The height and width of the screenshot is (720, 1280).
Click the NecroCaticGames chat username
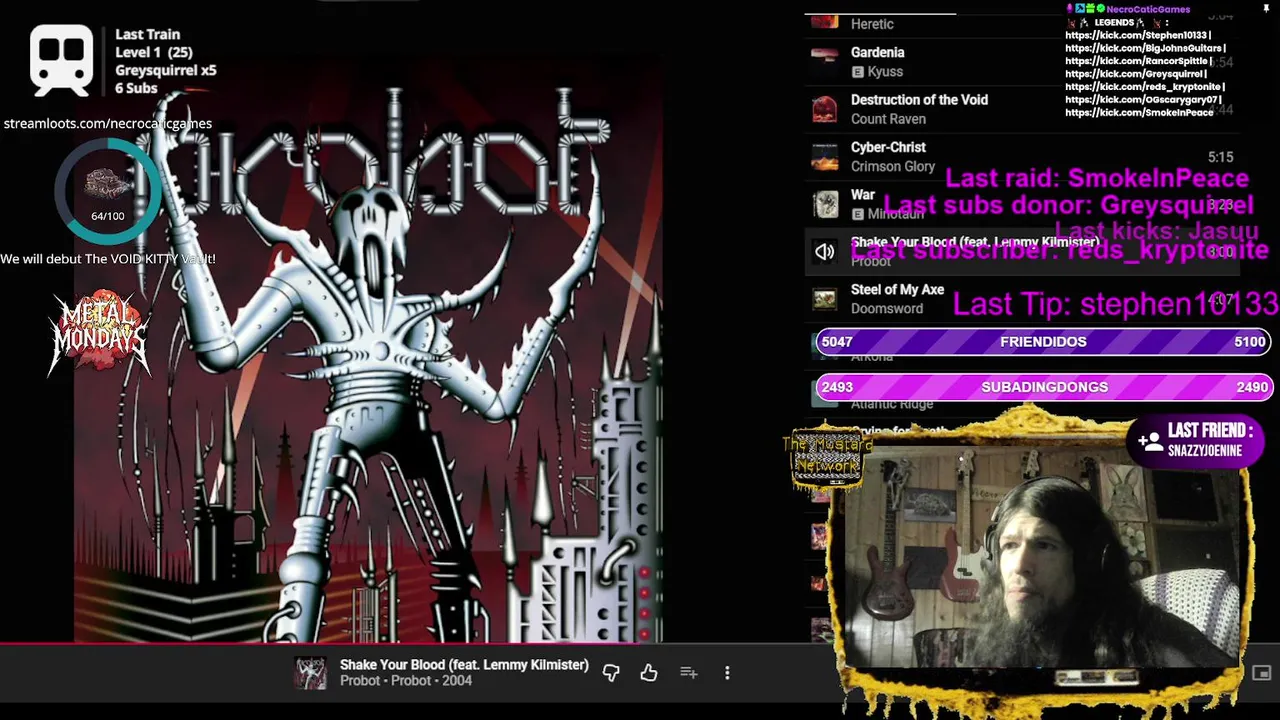1148,9
